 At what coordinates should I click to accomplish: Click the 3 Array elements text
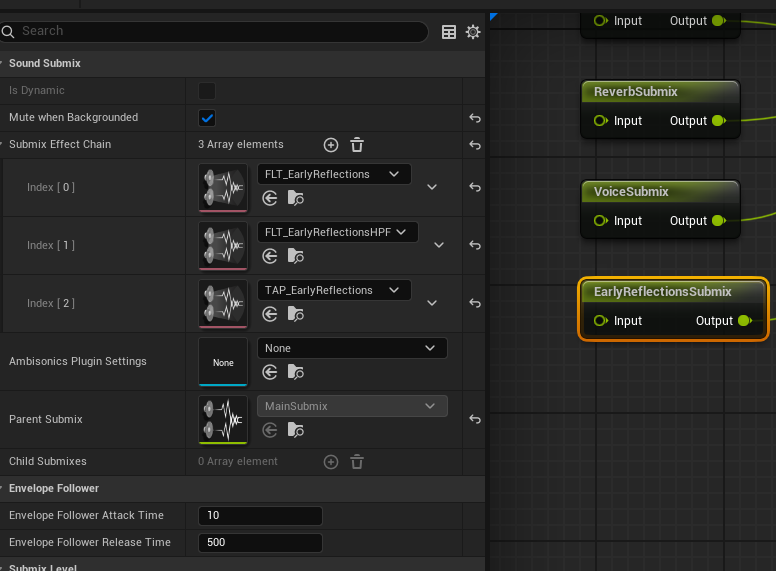(x=241, y=144)
